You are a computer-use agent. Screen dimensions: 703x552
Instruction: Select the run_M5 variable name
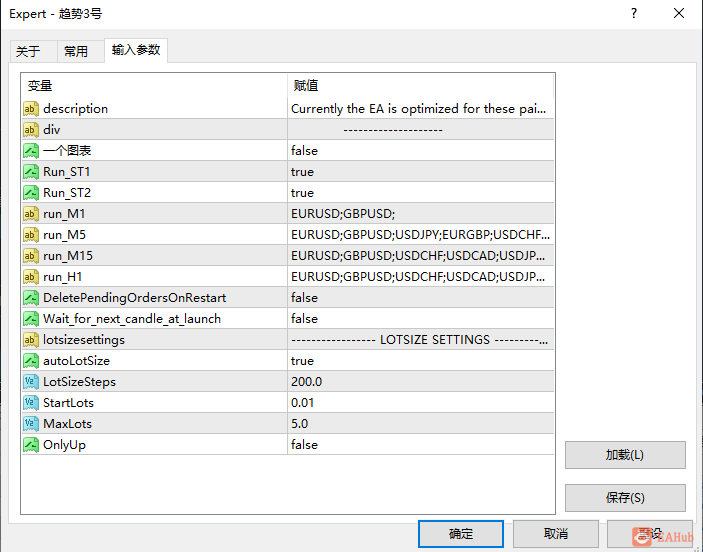click(64, 235)
